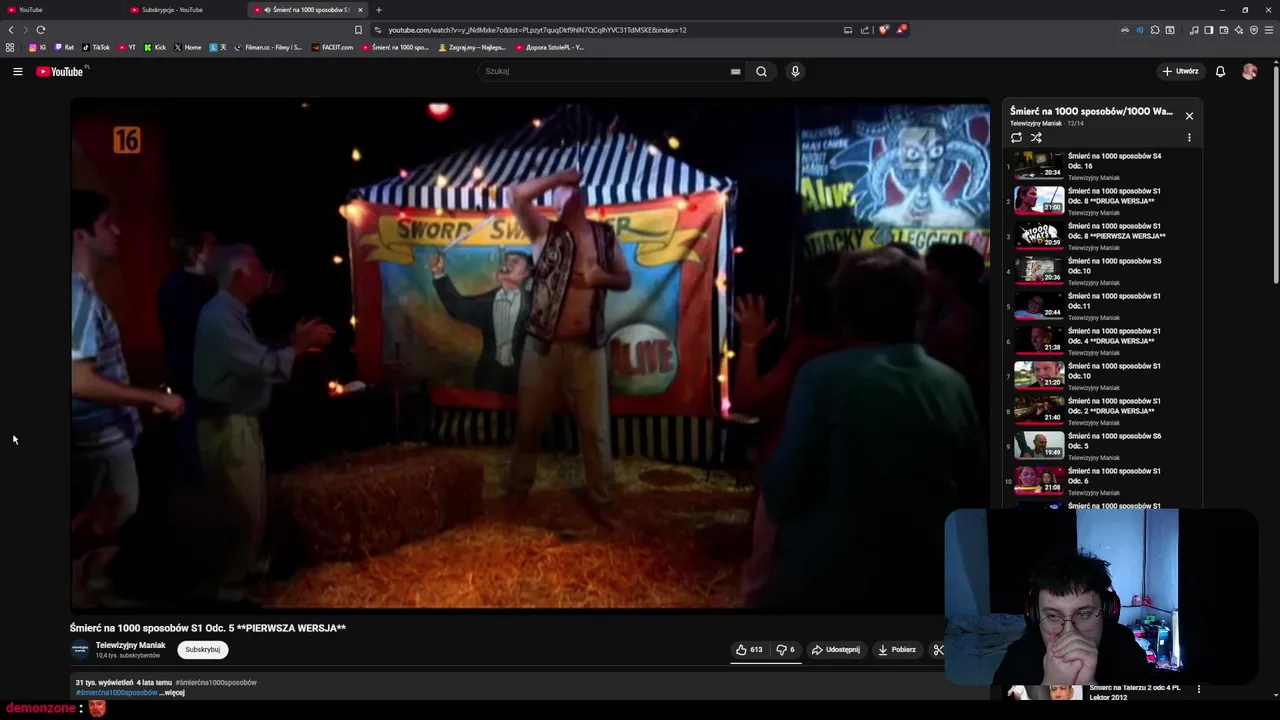Open YouTube notifications bell
The image size is (1280, 720).
coord(1220,71)
